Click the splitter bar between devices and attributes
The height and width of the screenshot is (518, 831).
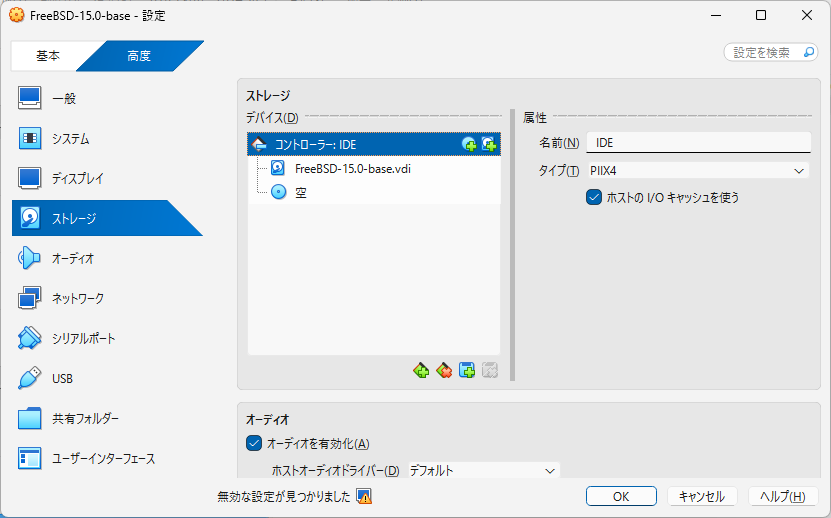coord(512,245)
